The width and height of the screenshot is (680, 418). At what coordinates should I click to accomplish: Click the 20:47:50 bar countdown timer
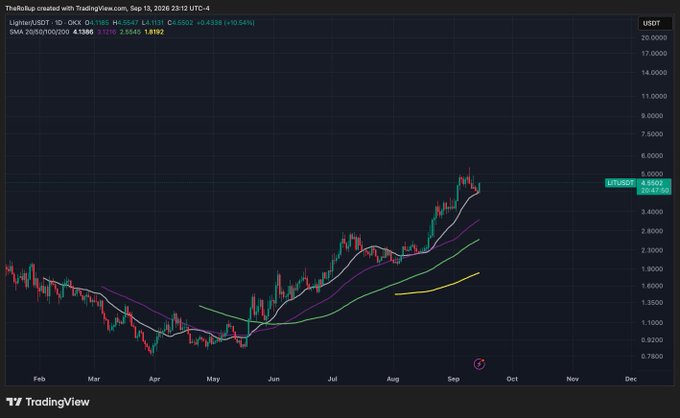coord(654,190)
